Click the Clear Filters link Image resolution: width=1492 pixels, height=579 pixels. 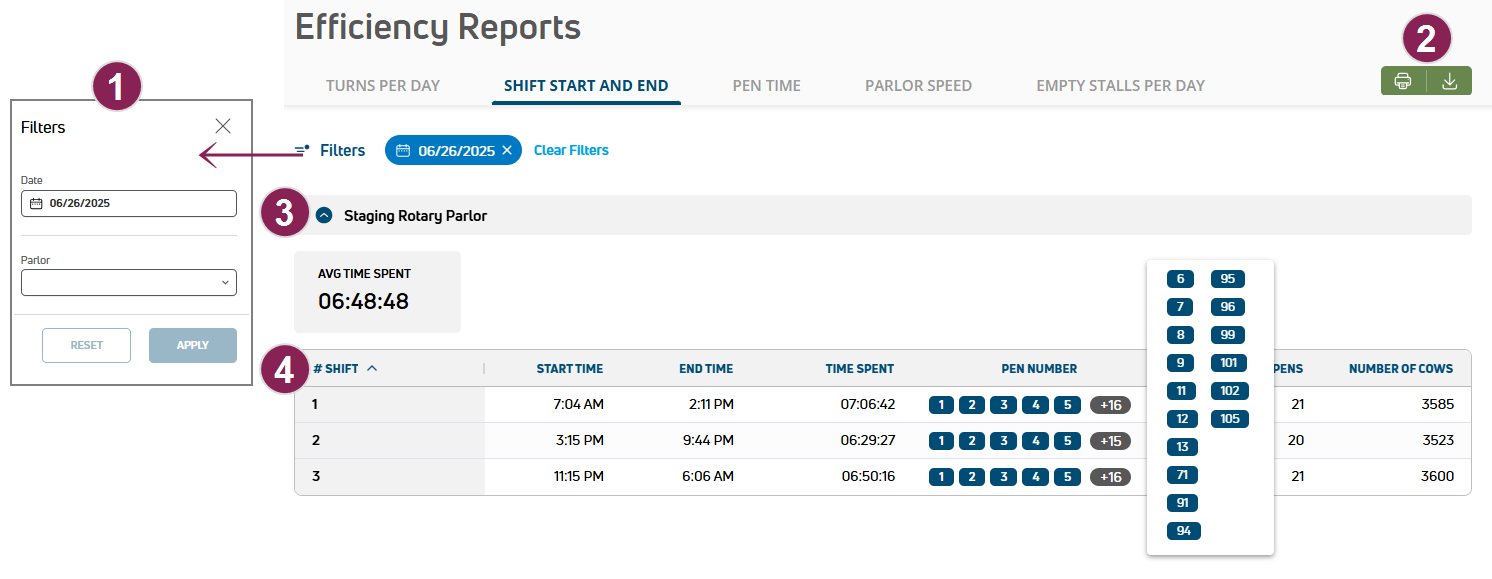point(571,150)
